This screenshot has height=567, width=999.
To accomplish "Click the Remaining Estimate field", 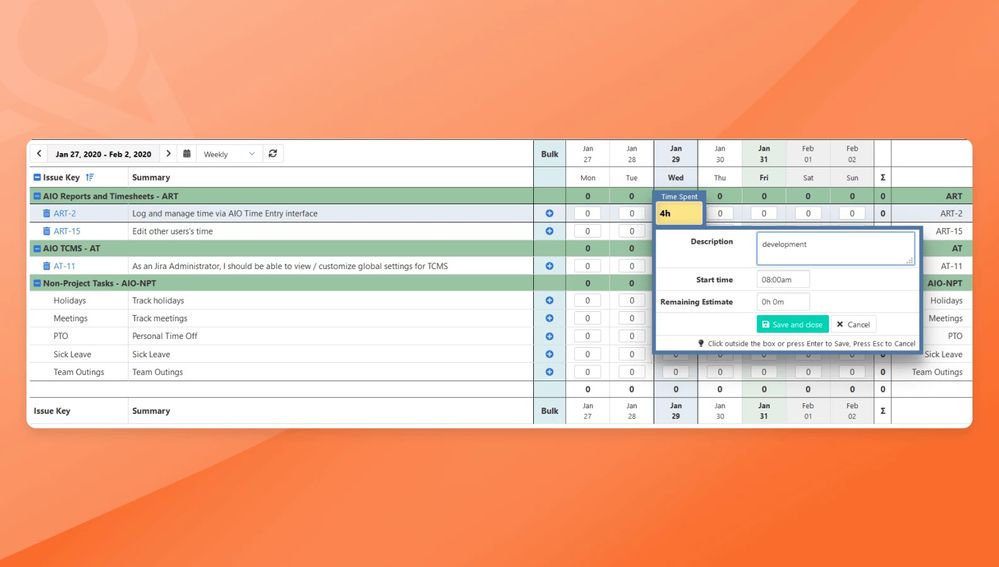I will click(783, 301).
